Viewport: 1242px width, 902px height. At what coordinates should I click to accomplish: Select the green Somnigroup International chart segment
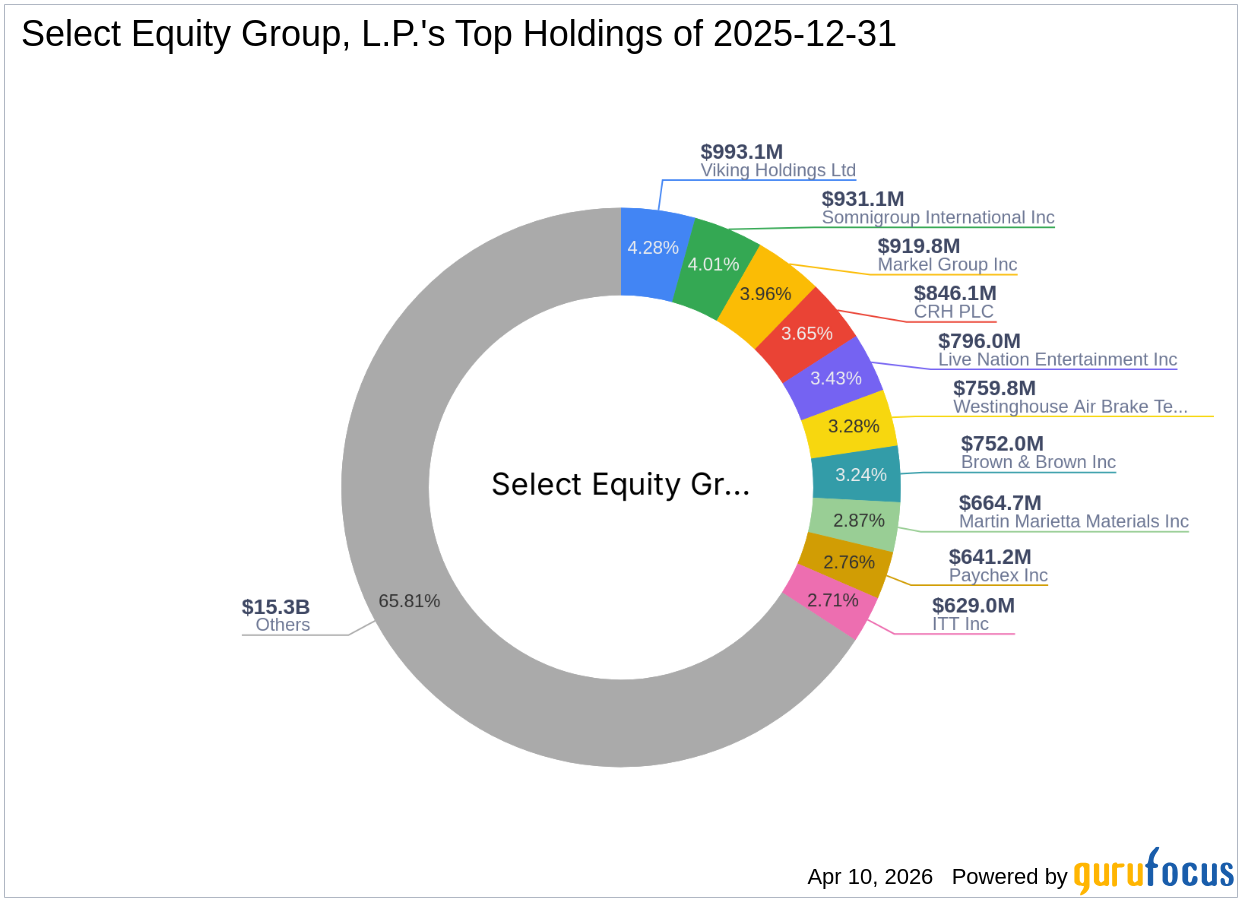[x=712, y=264]
